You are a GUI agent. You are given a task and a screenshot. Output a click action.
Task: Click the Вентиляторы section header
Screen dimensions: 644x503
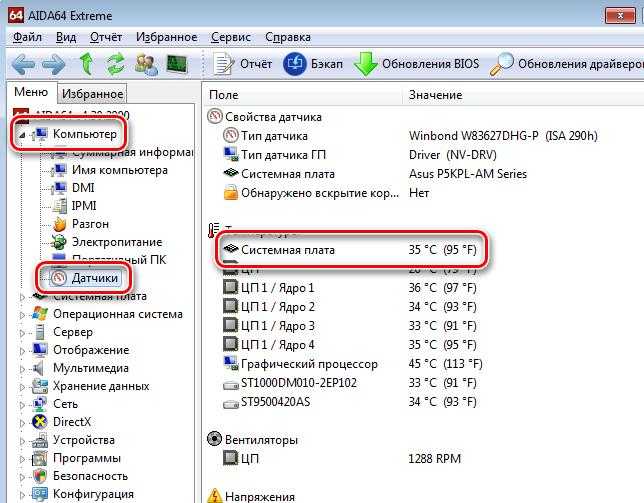pyautogui.click(x=253, y=440)
